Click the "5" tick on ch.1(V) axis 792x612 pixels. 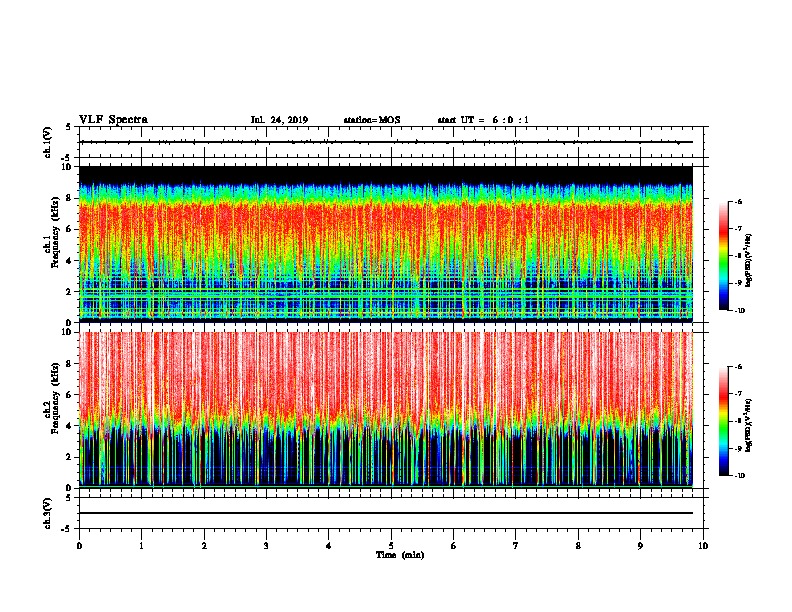[x=70, y=127]
